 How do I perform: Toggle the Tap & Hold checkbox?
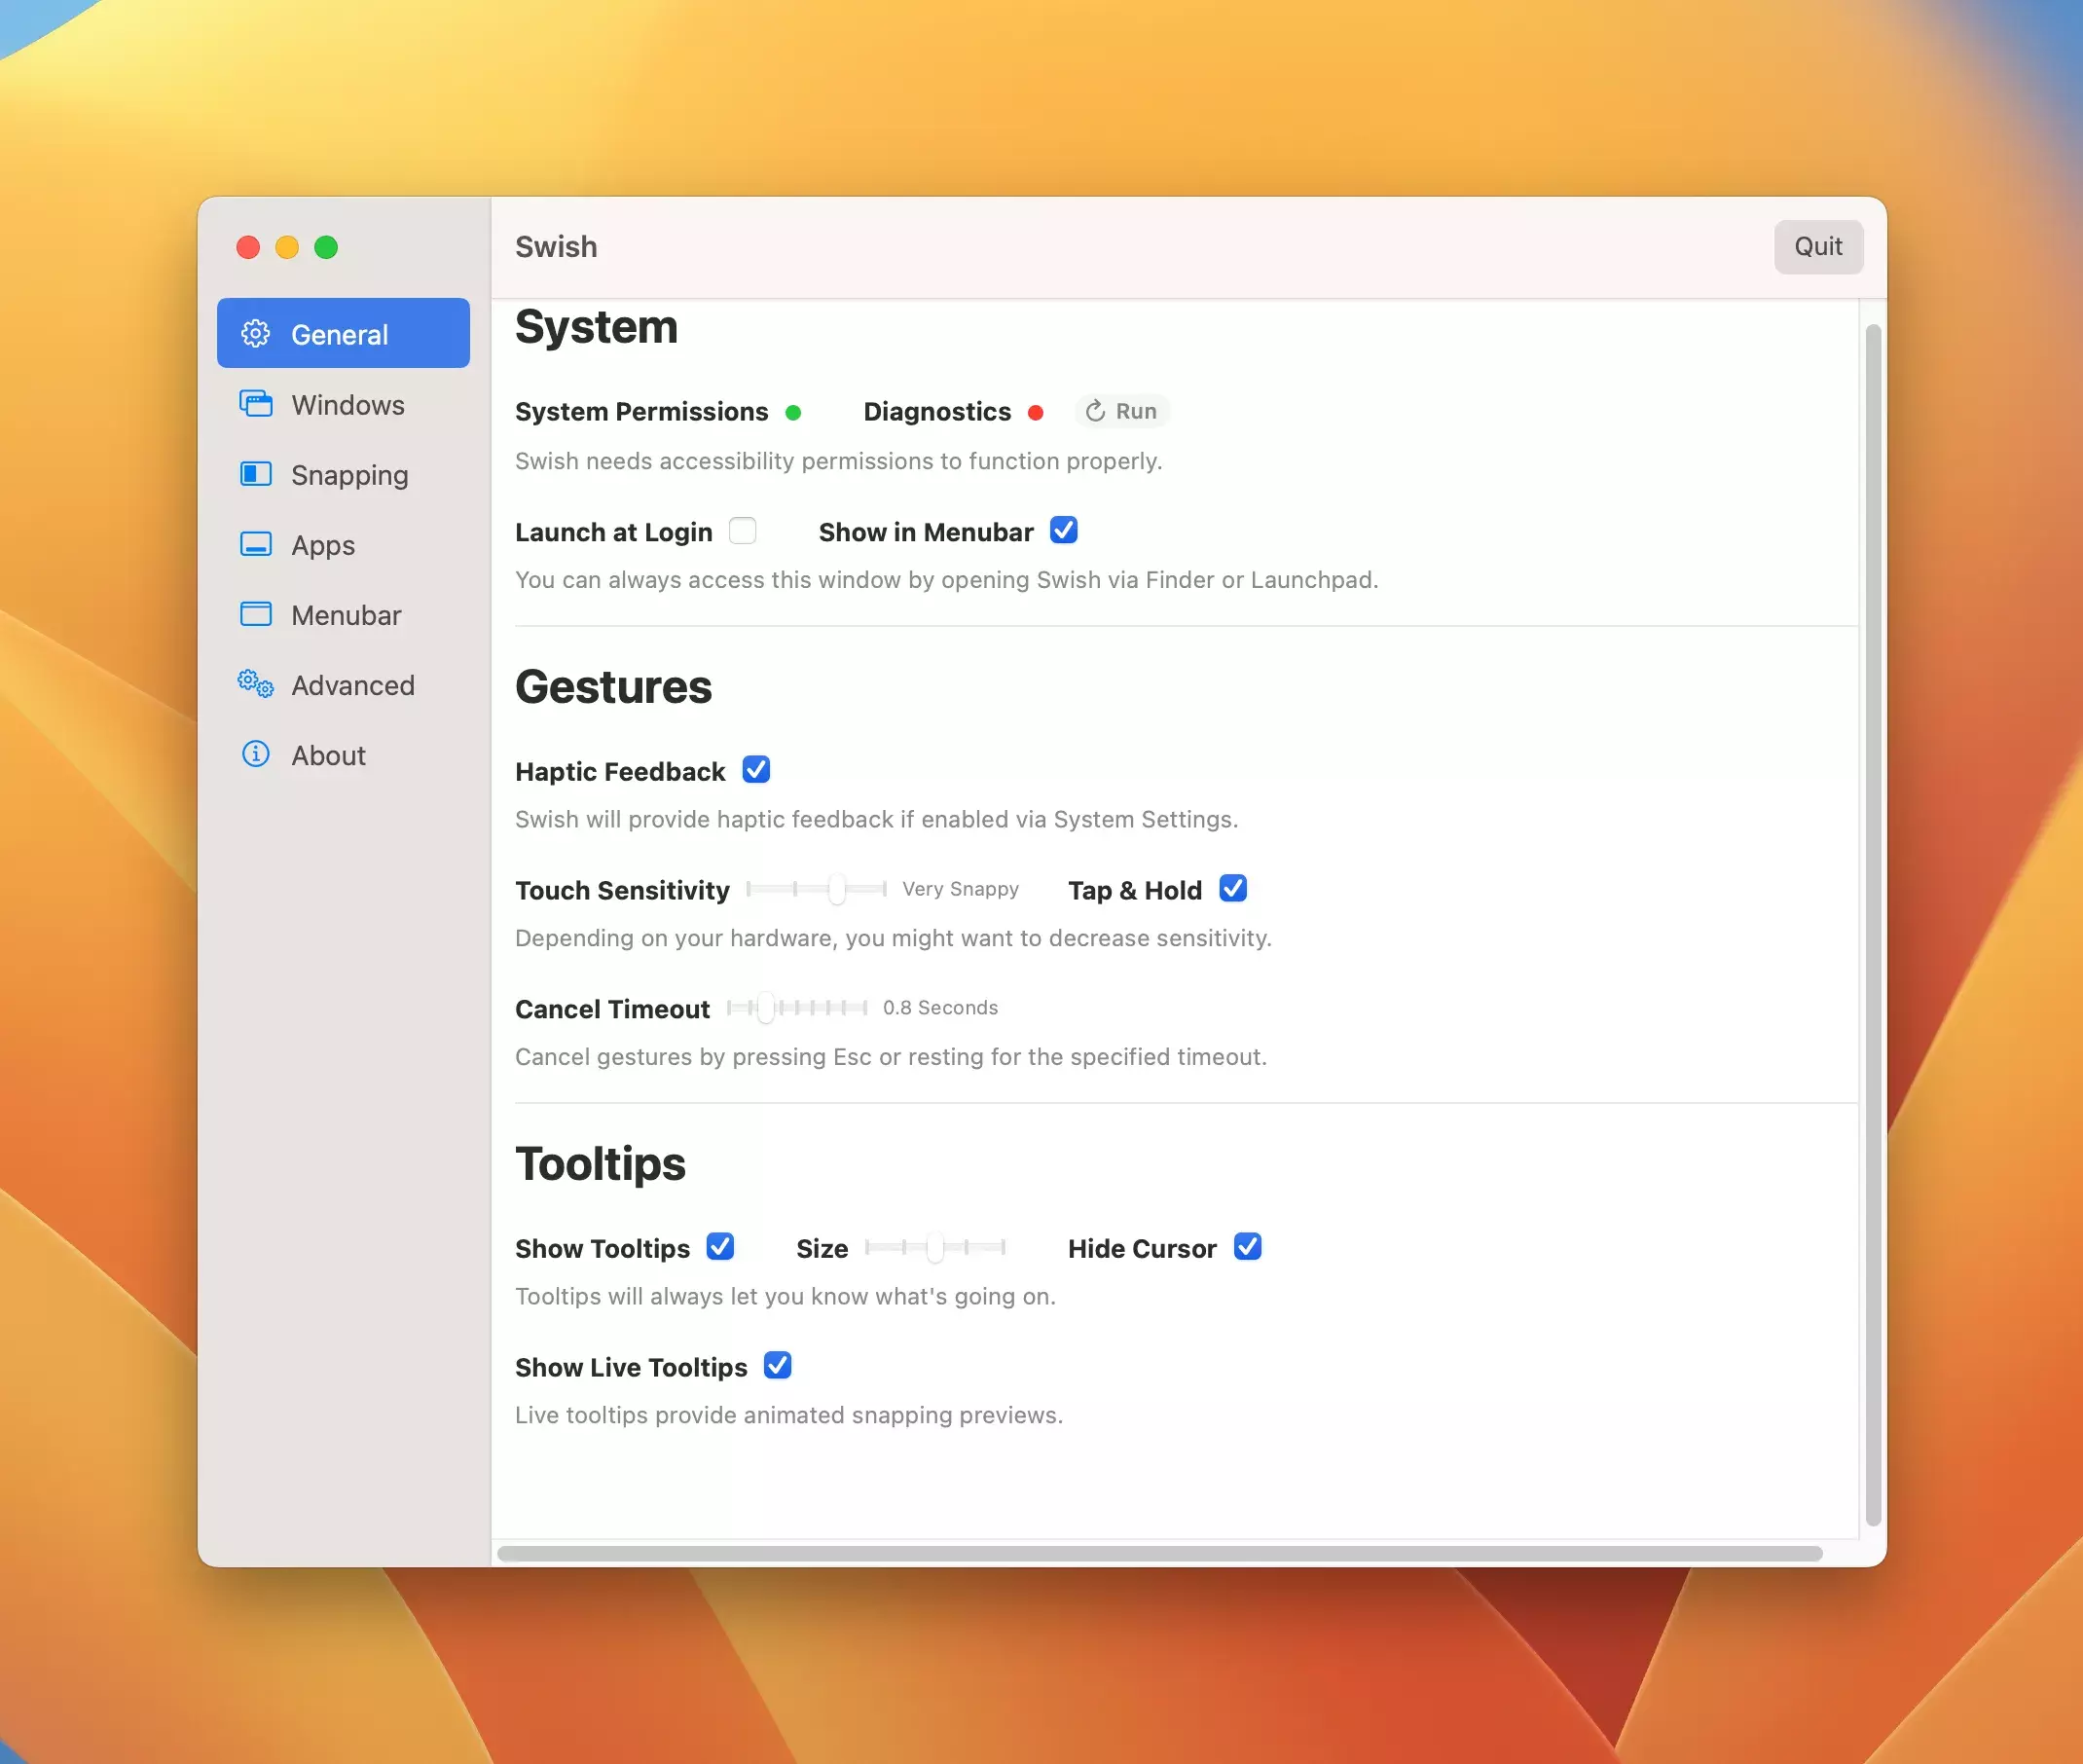point(1233,889)
